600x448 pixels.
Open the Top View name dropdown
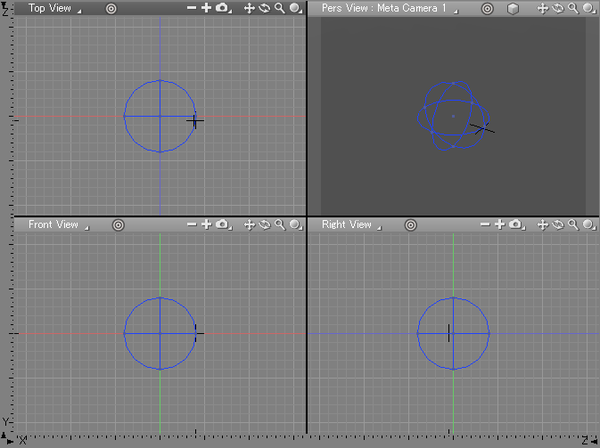point(55,8)
